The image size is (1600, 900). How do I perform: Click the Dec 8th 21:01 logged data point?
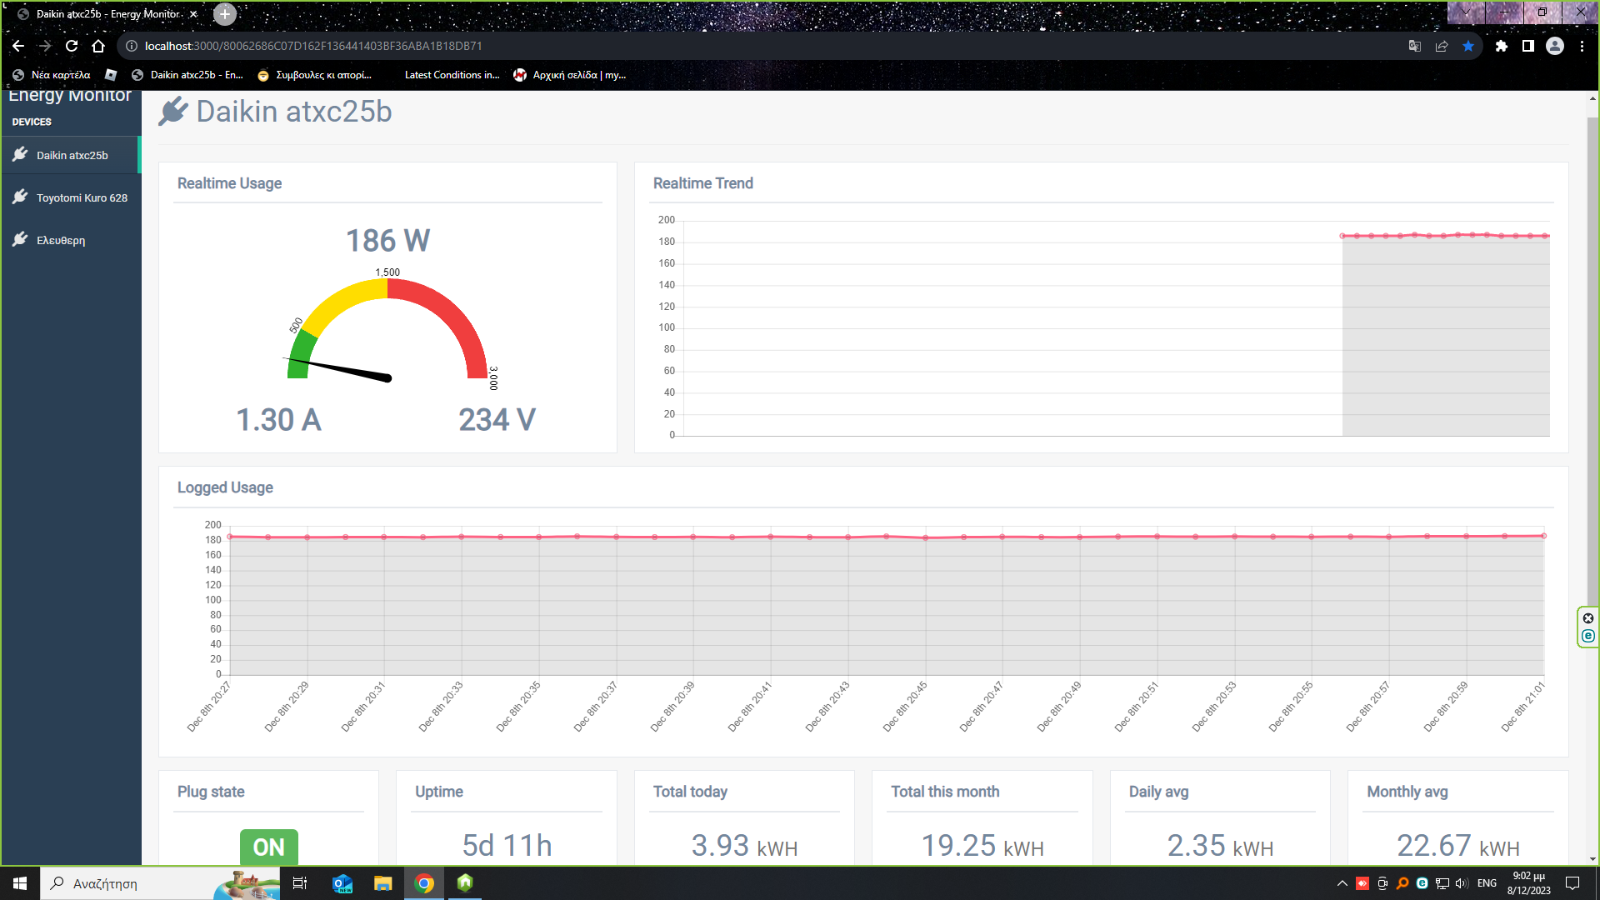(x=1543, y=536)
